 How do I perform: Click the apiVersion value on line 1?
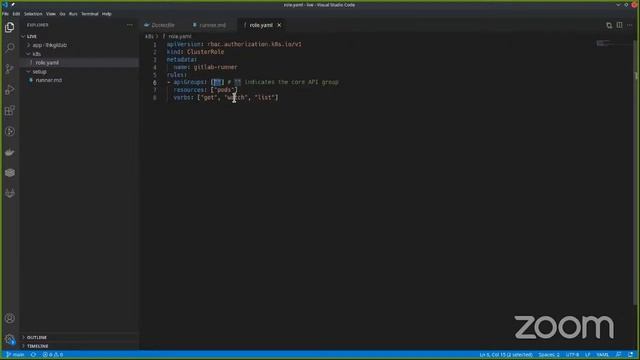(x=254, y=44)
